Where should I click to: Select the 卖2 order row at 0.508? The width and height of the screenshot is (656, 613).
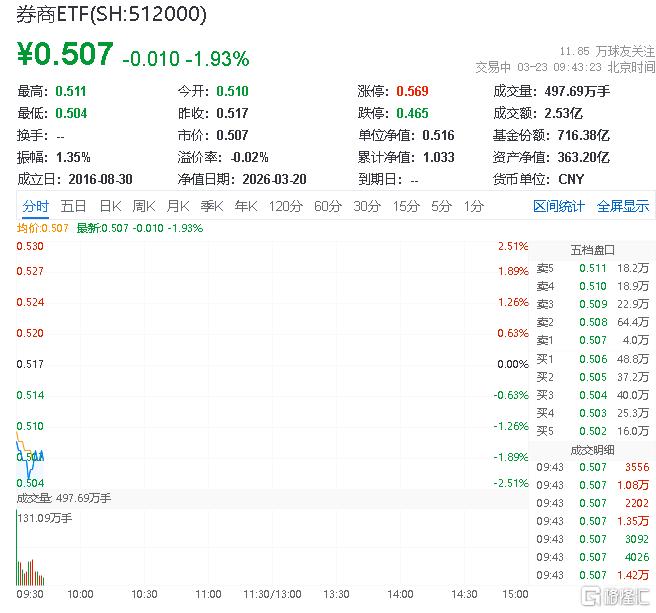click(592, 322)
